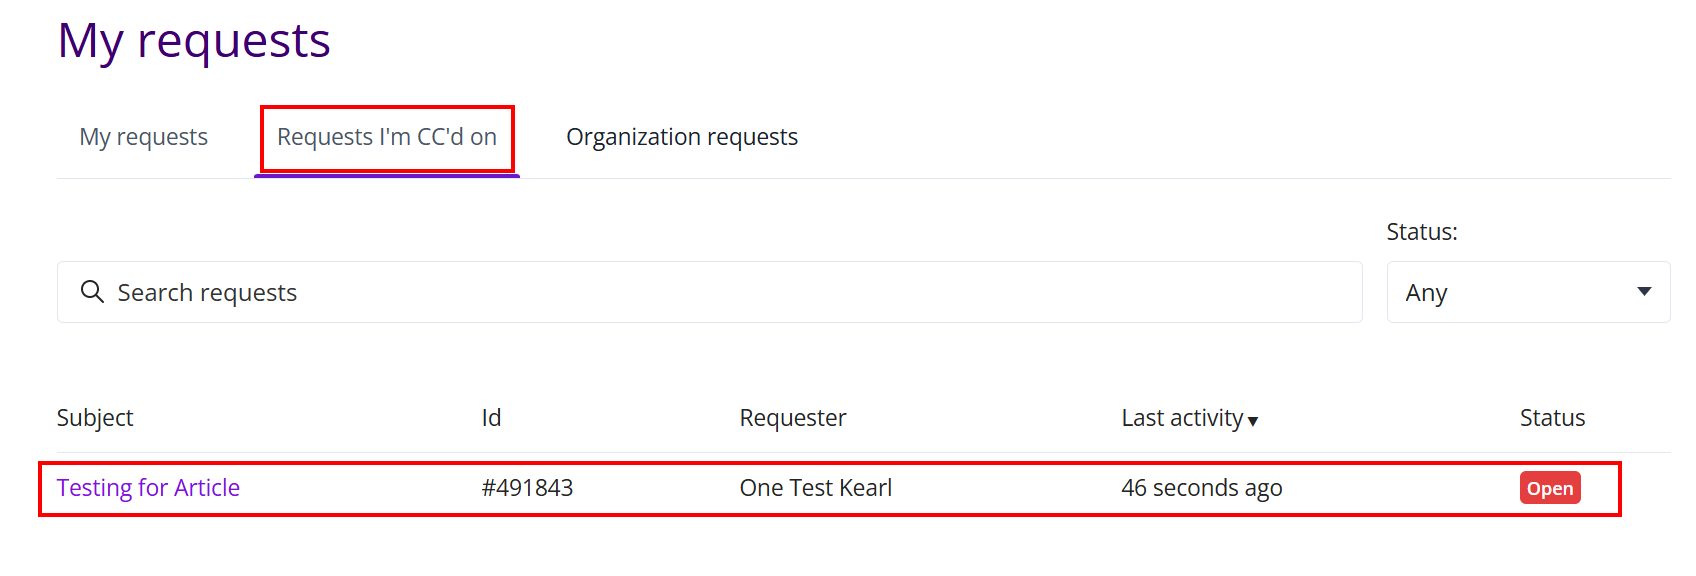Image resolution: width=1696 pixels, height=576 pixels.
Task: Switch to the My requests tab
Action: (144, 137)
